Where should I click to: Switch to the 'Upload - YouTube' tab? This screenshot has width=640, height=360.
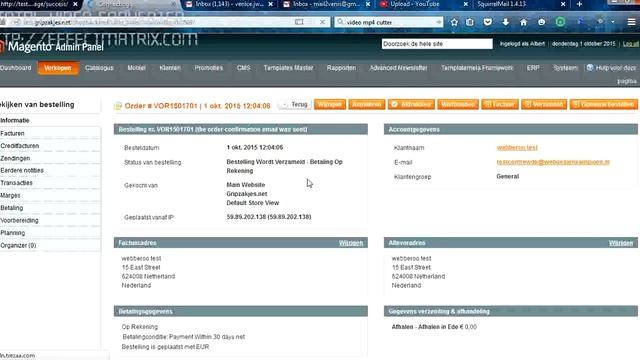click(415, 4)
